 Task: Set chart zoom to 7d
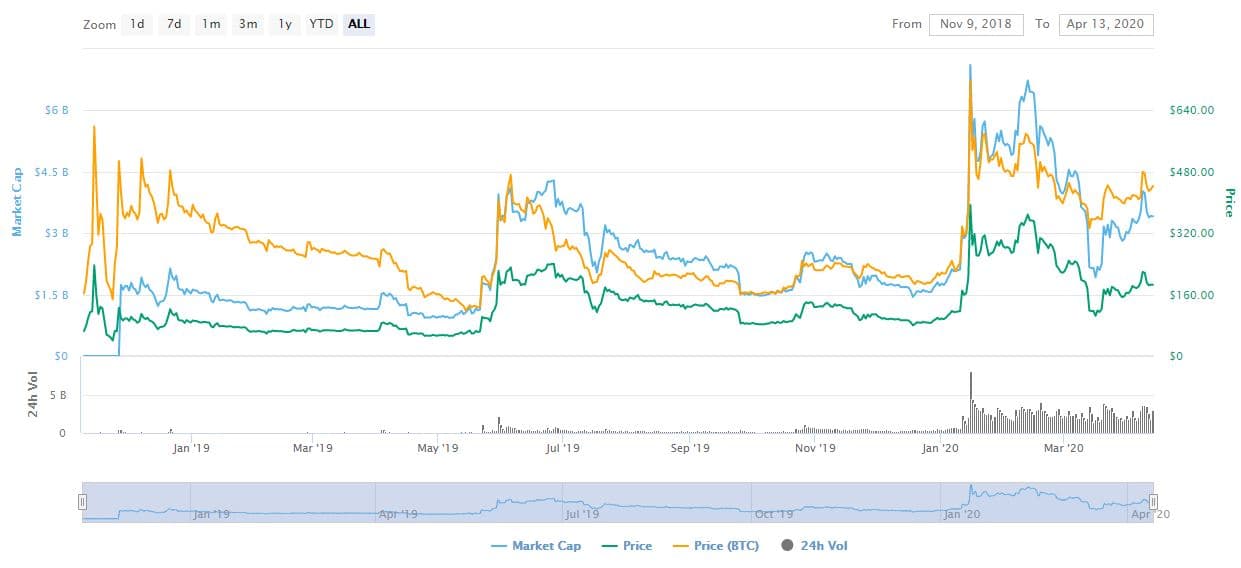coord(174,24)
